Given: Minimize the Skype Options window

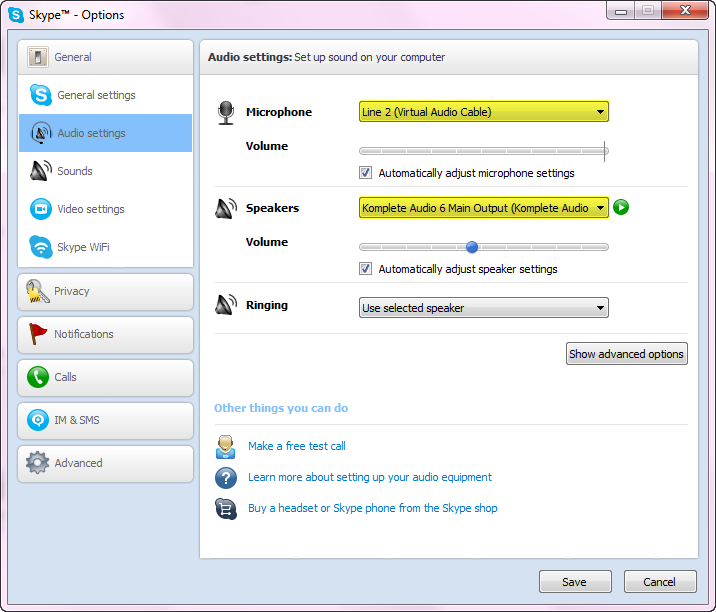Looking at the screenshot, I should coord(621,11).
